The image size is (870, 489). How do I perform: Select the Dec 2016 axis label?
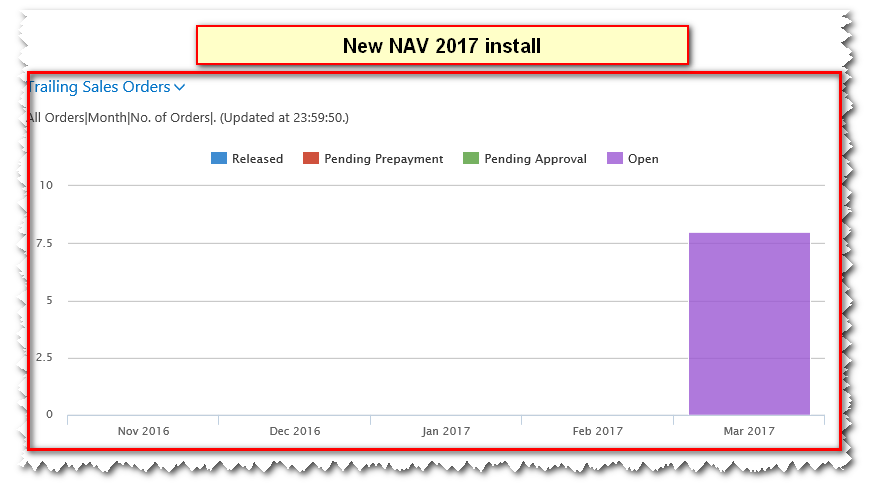(x=295, y=432)
